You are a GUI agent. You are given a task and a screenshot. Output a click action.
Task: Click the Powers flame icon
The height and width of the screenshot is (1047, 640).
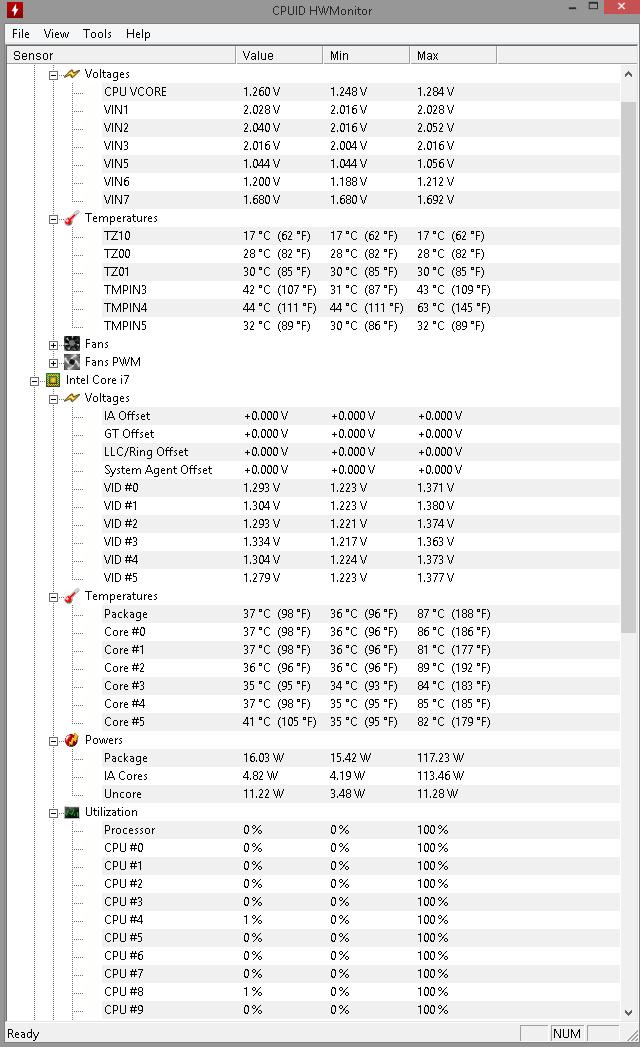coord(71,740)
